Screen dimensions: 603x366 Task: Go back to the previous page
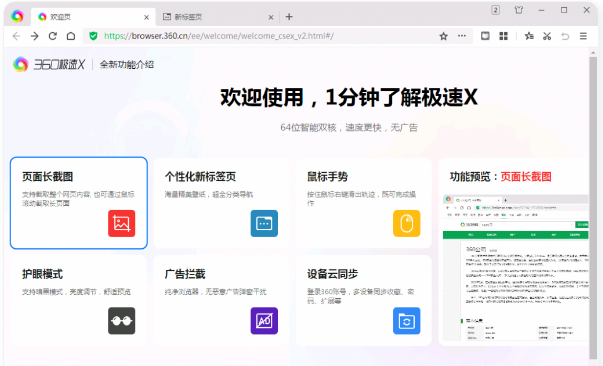16,36
